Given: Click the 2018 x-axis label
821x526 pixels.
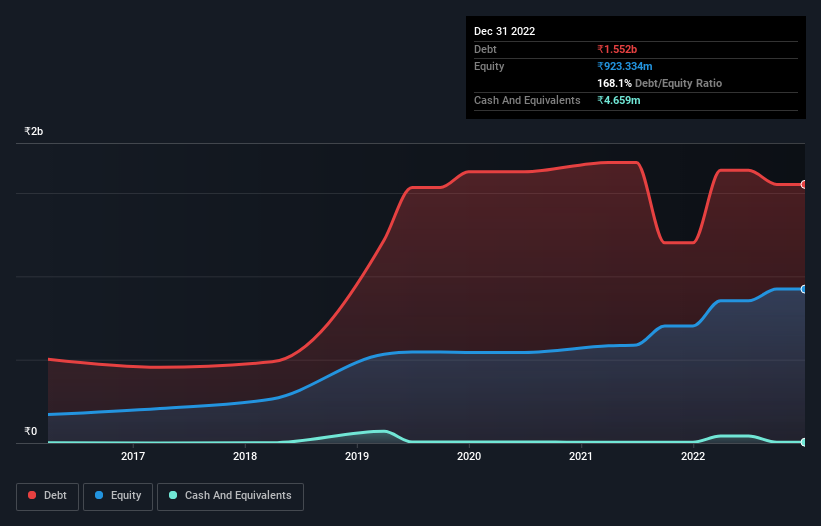Looking at the screenshot, I should [x=245, y=456].
